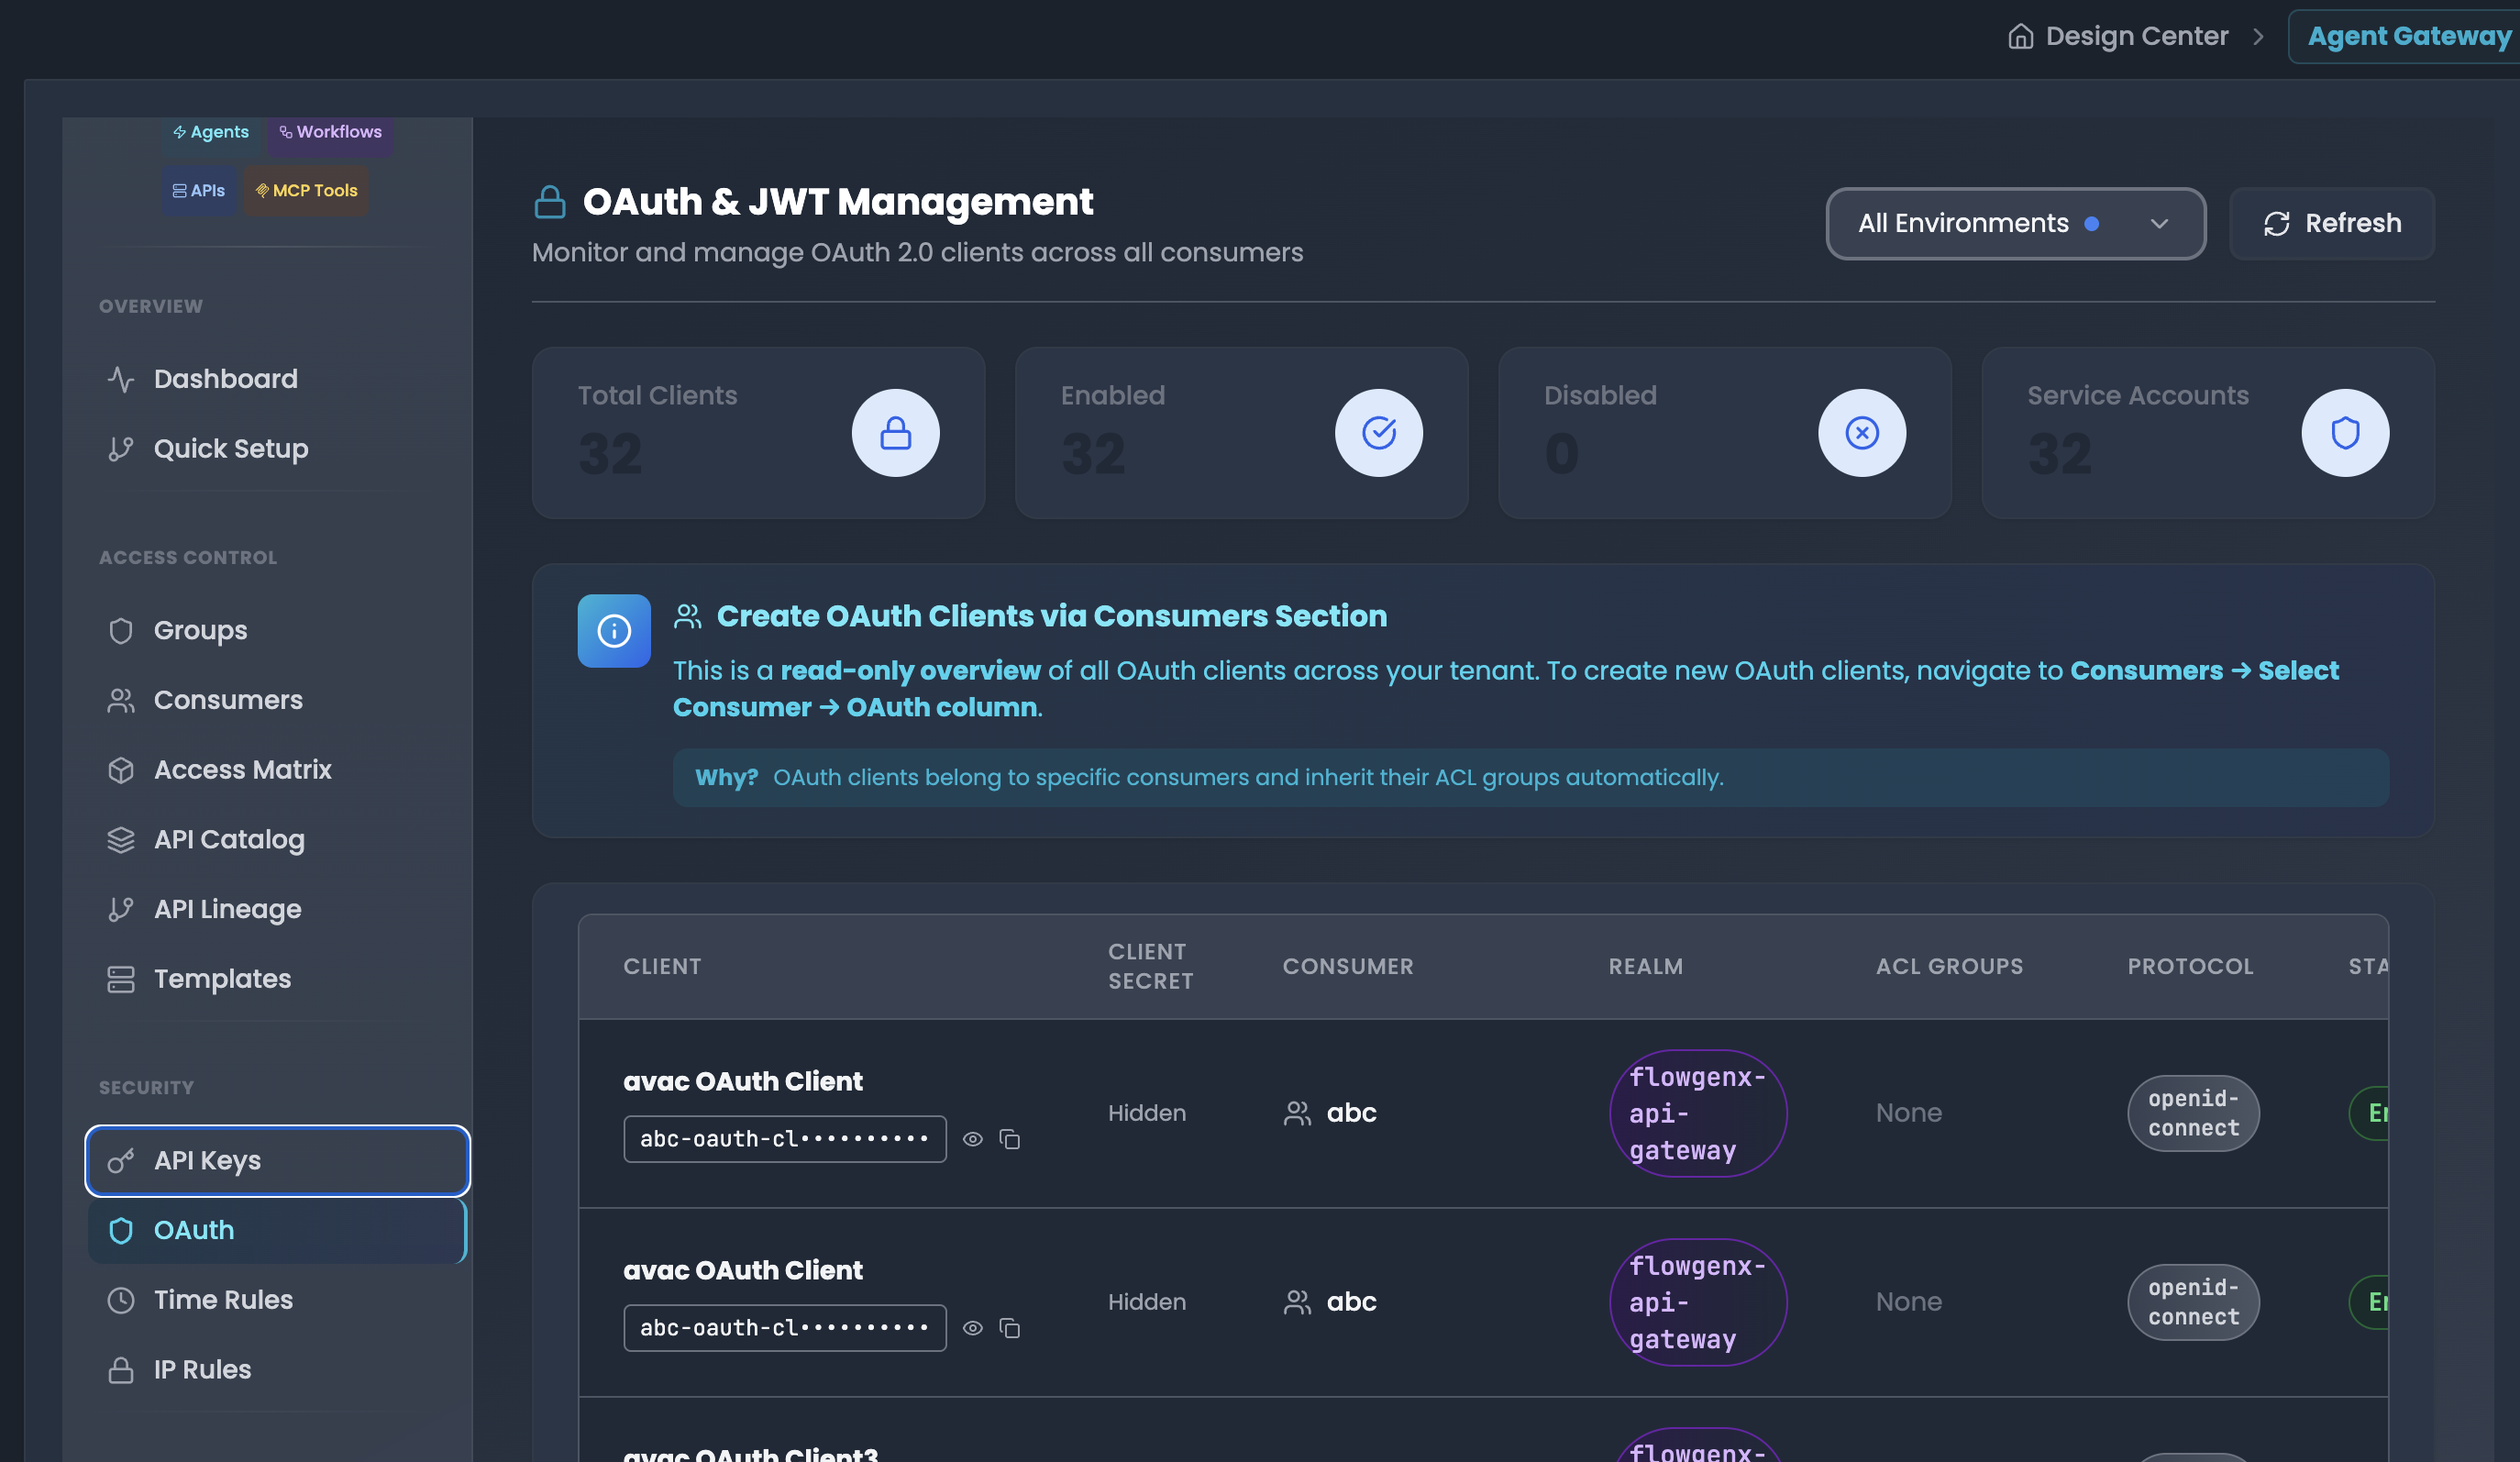Click the home icon beside Design Center

click(2020, 37)
